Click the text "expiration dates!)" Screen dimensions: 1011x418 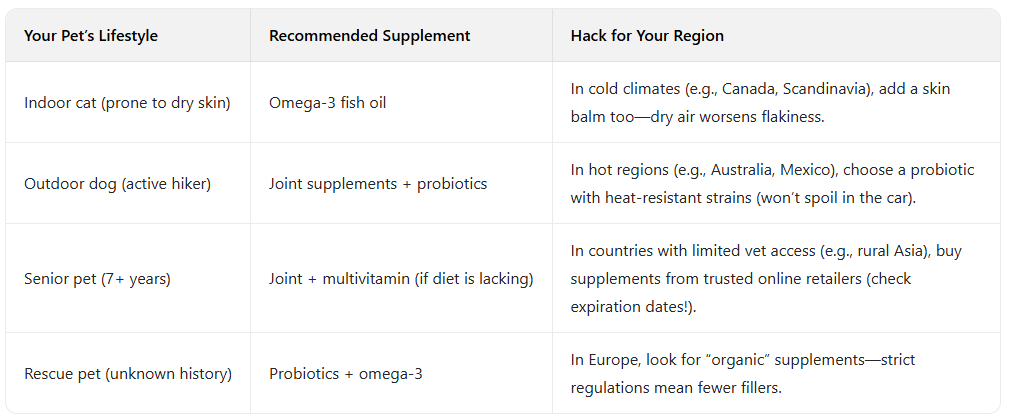click(632, 306)
